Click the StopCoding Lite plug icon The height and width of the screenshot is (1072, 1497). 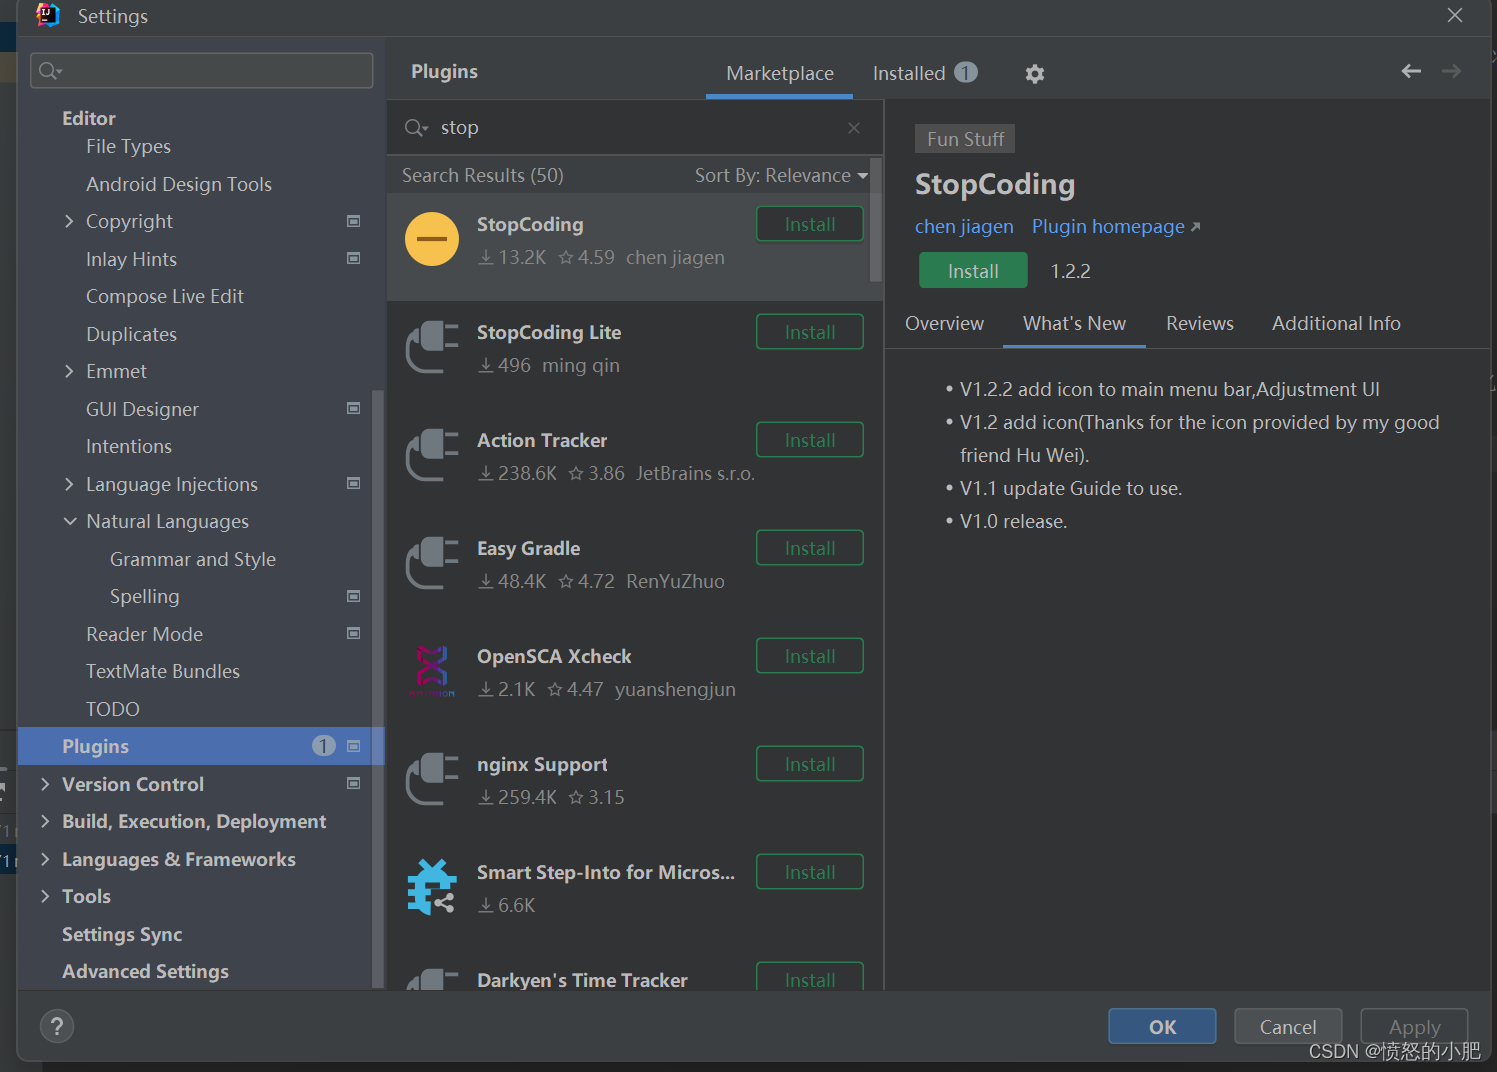(432, 347)
